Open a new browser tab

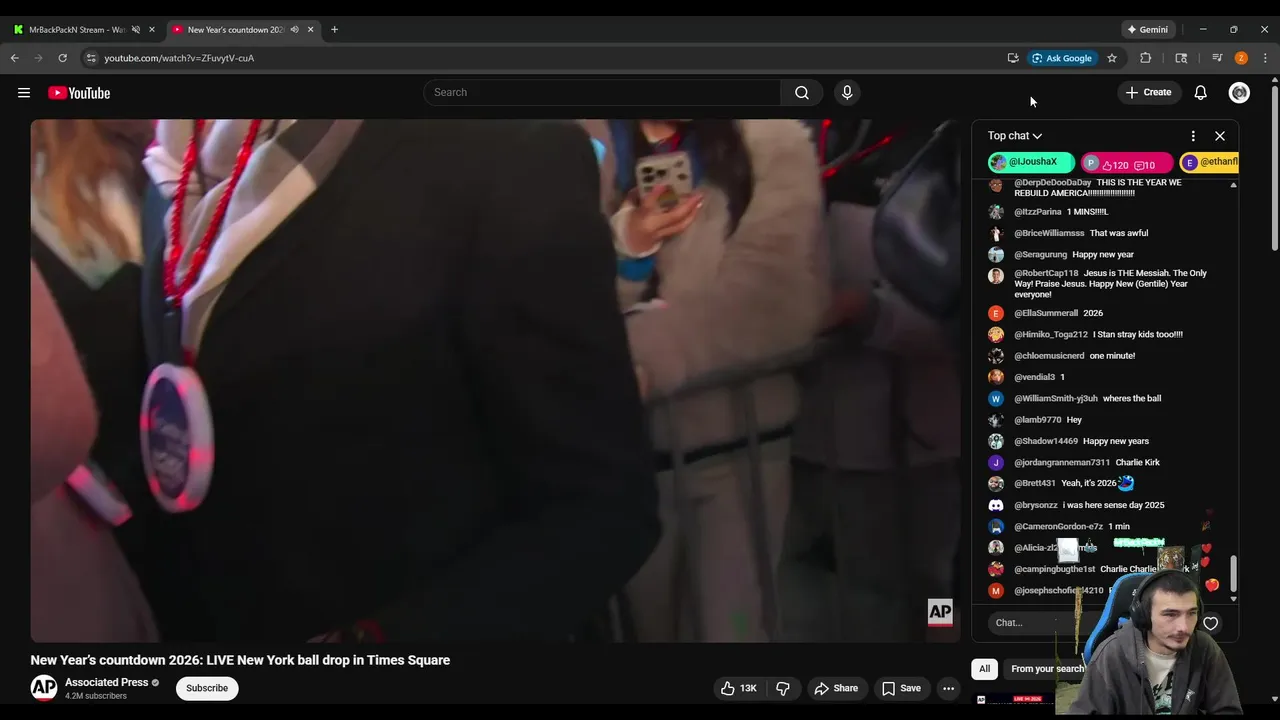(x=334, y=30)
